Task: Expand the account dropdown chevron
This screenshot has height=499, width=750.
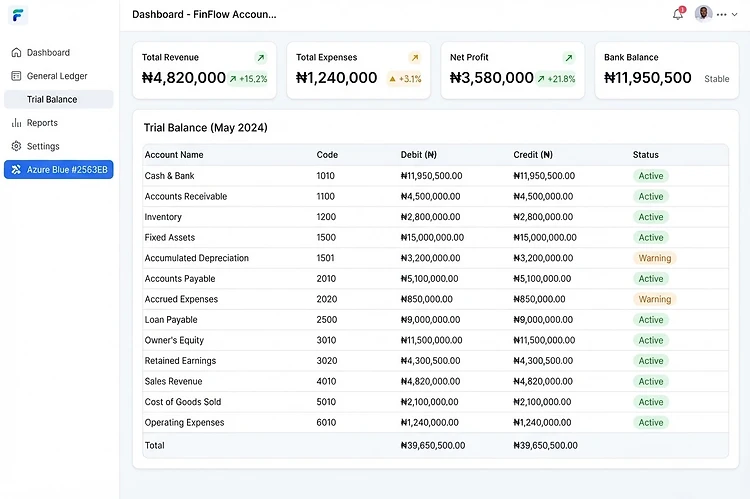Action: pyautogui.click(x=734, y=14)
